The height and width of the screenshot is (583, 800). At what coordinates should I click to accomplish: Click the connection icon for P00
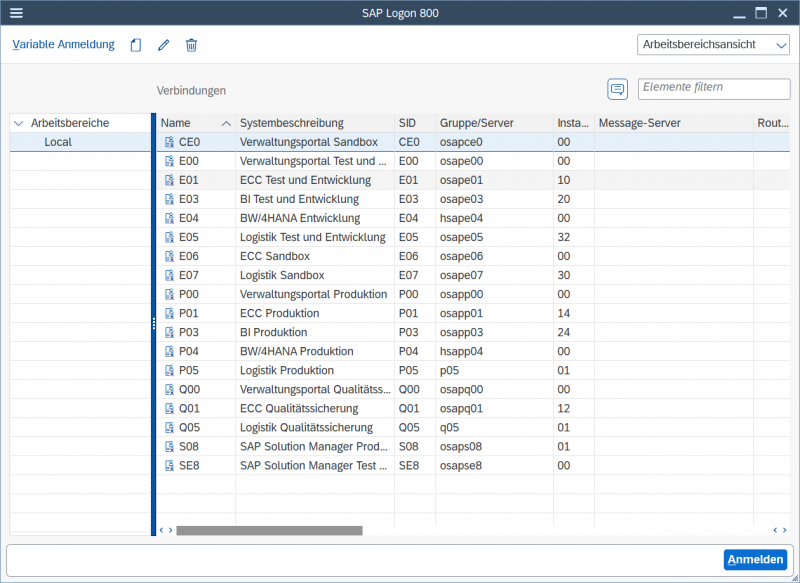coord(169,294)
